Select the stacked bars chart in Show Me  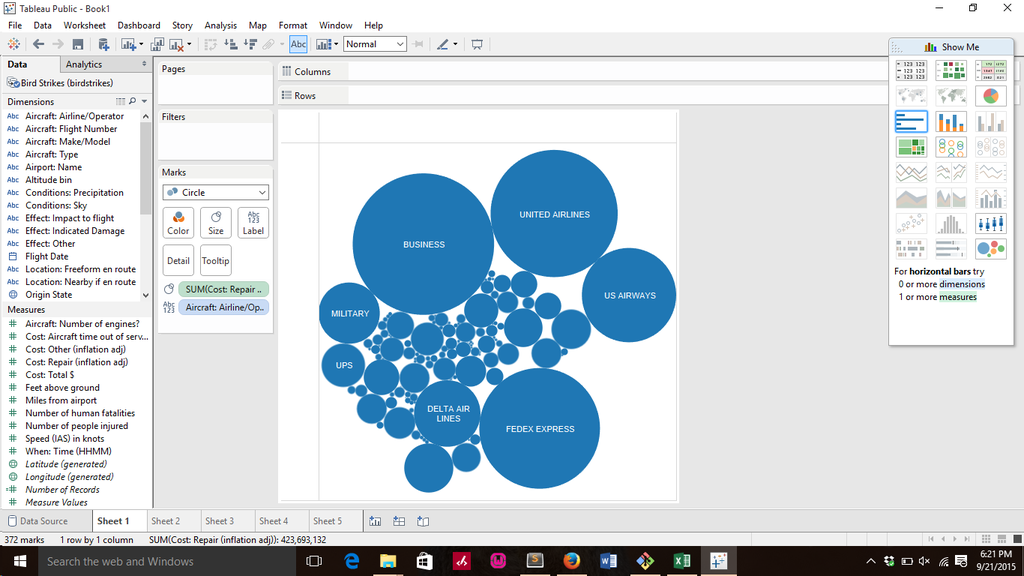coord(951,121)
